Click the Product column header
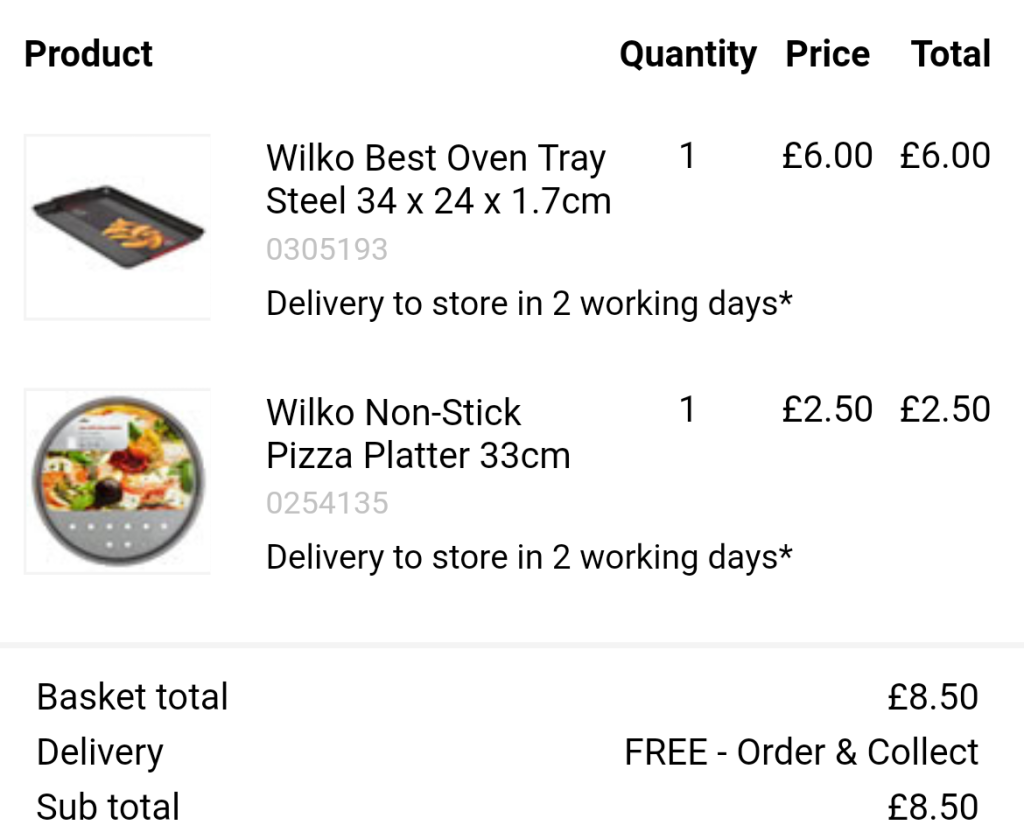The height and width of the screenshot is (825, 1024). [88, 54]
